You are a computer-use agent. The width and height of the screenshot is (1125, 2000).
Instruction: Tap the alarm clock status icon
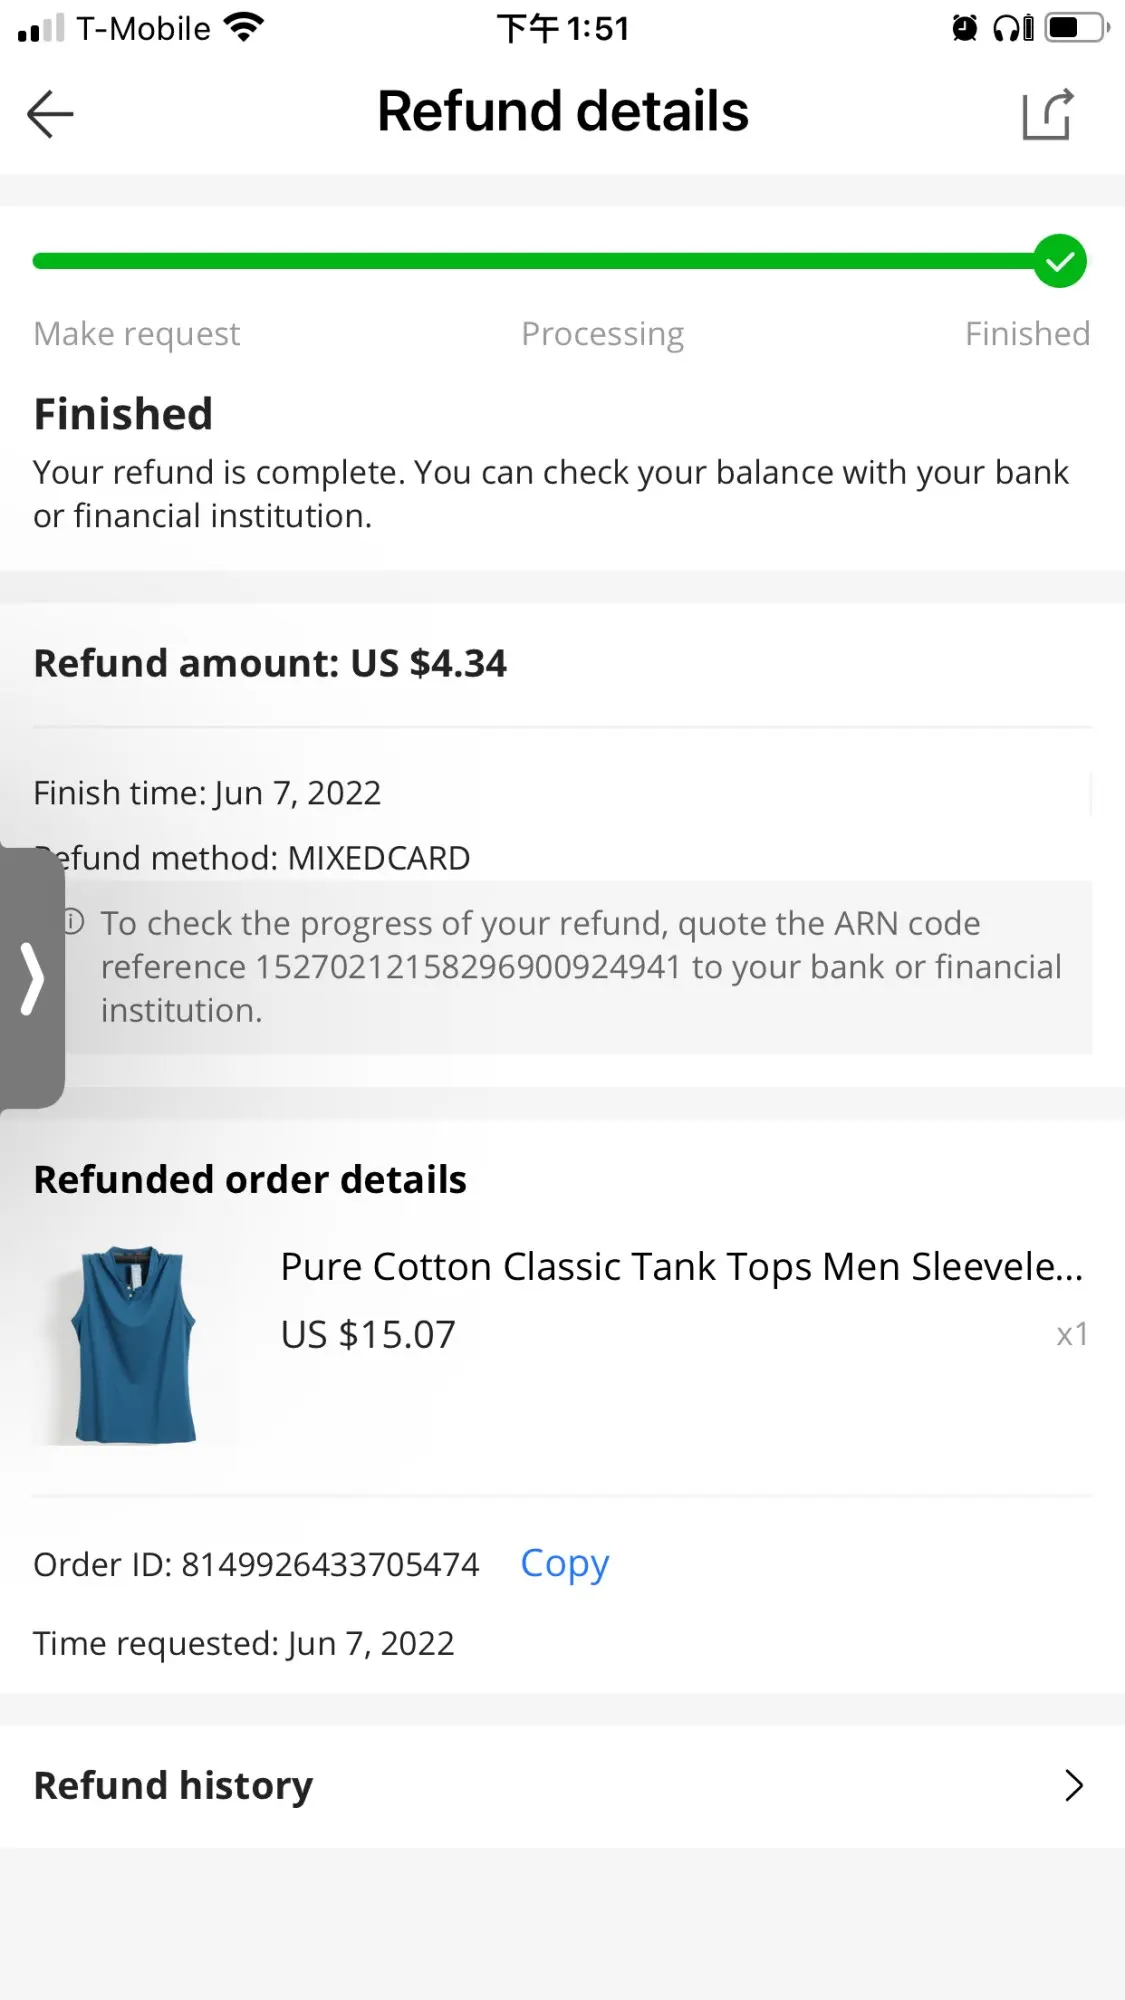(964, 28)
